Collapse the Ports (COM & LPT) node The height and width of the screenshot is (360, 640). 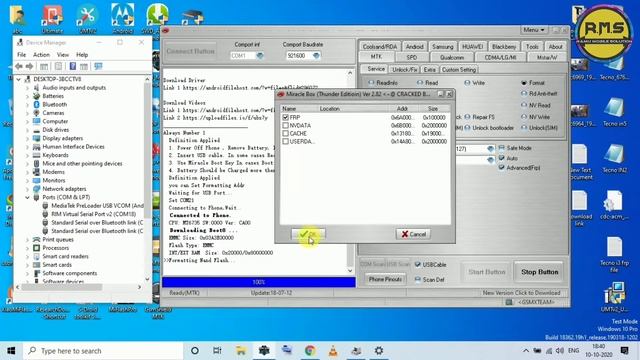27,198
